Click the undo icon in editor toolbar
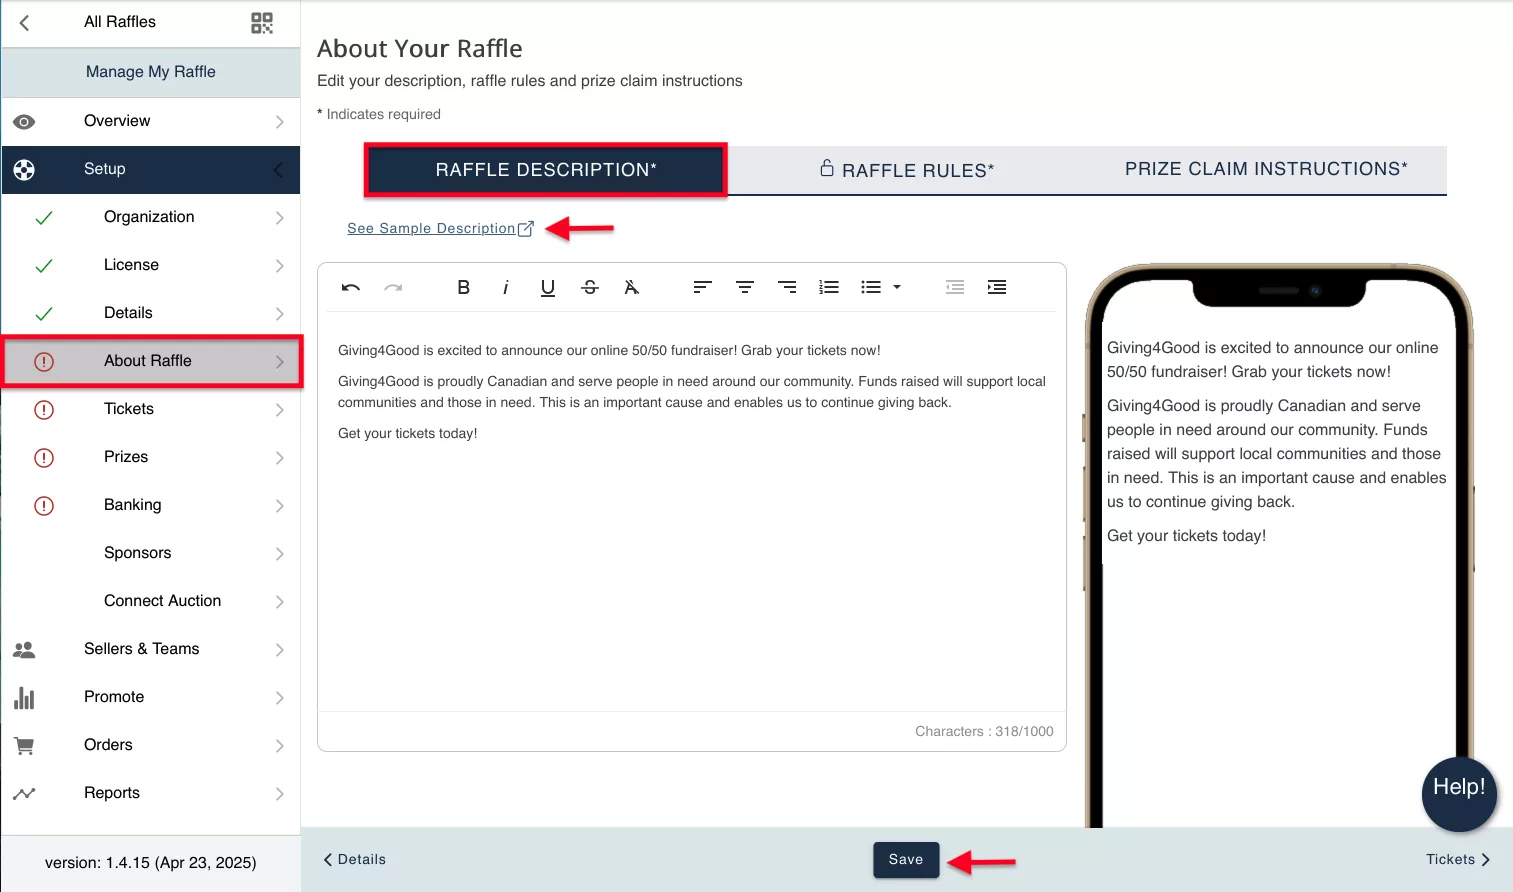Image resolution: width=1513 pixels, height=892 pixels. tap(350, 287)
